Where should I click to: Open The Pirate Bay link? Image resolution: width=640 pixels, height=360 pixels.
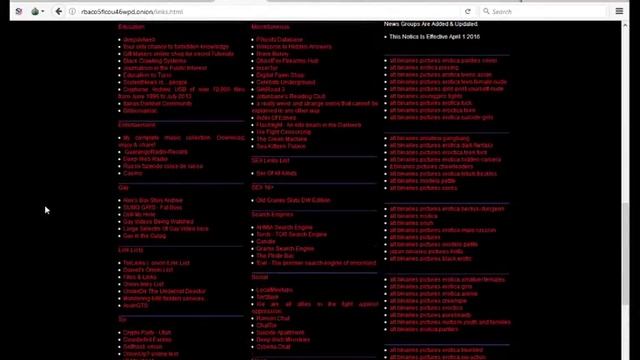[x=275, y=256]
